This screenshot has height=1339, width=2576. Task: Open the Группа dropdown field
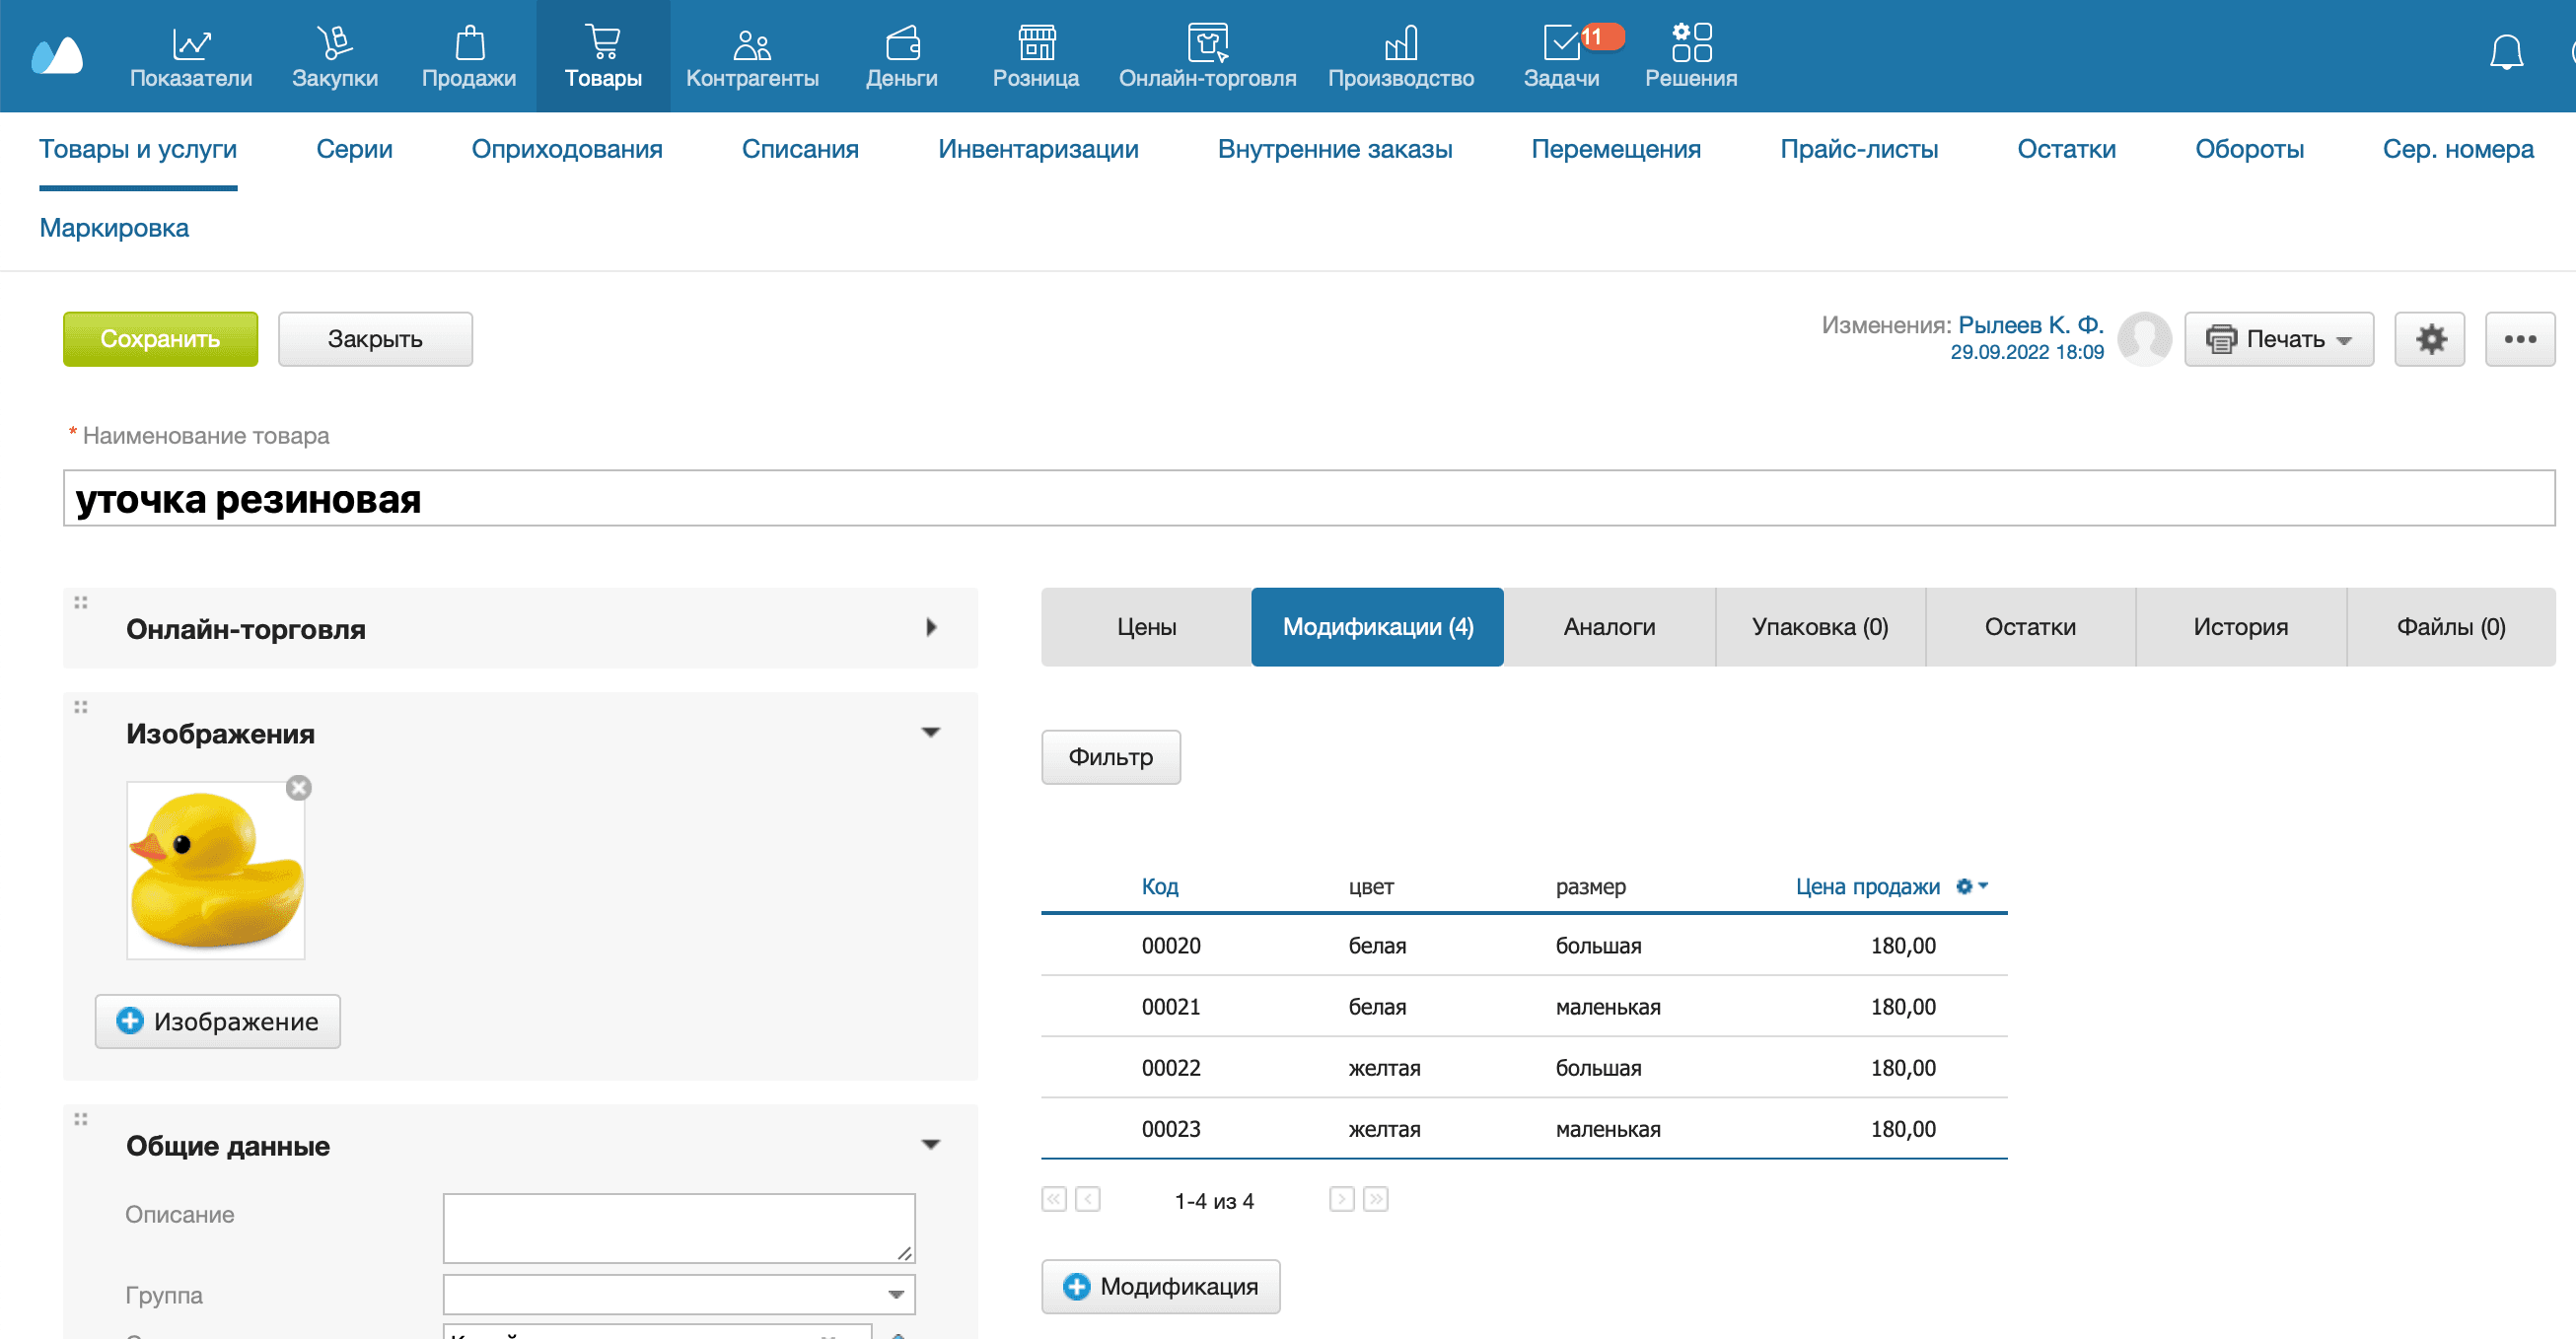coord(679,1294)
